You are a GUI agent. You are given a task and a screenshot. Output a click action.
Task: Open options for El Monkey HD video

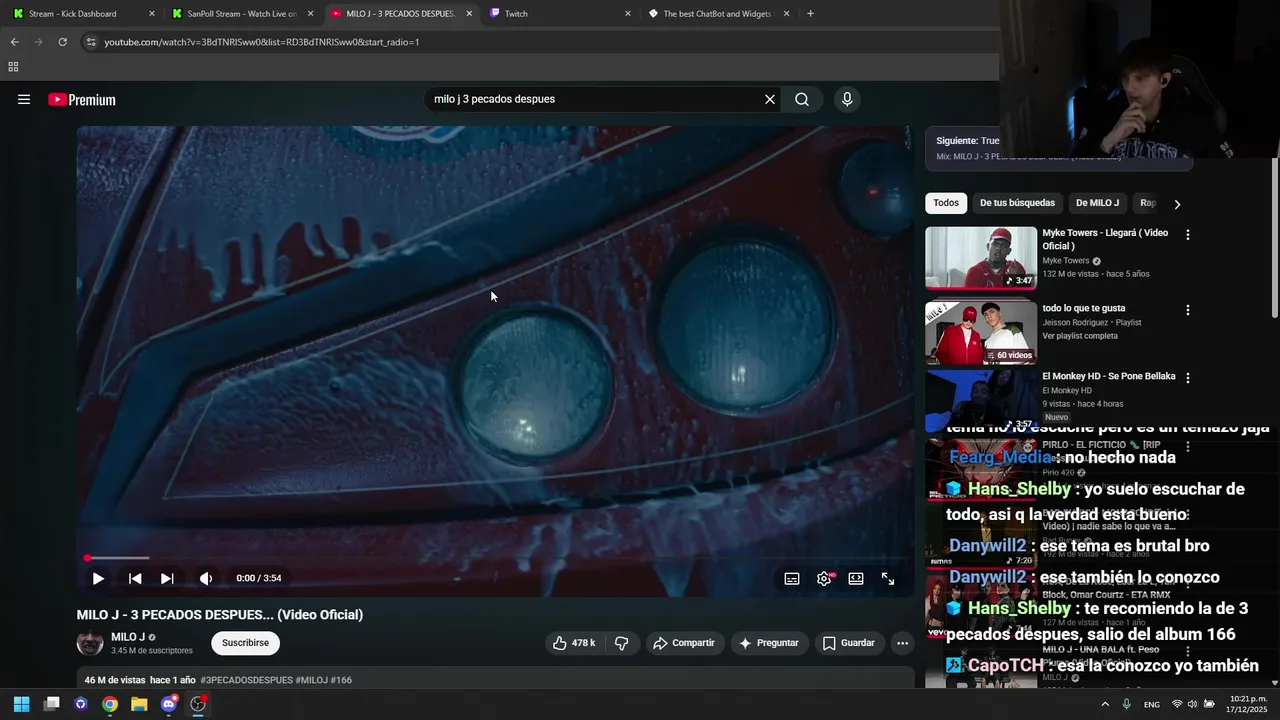point(1188,378)
